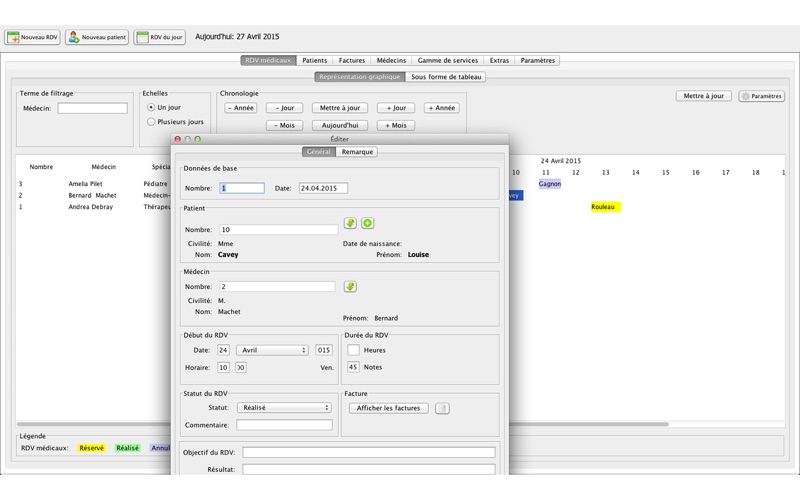Click the day field in Début du RDV
800x500 pixels.
point(223,350)
